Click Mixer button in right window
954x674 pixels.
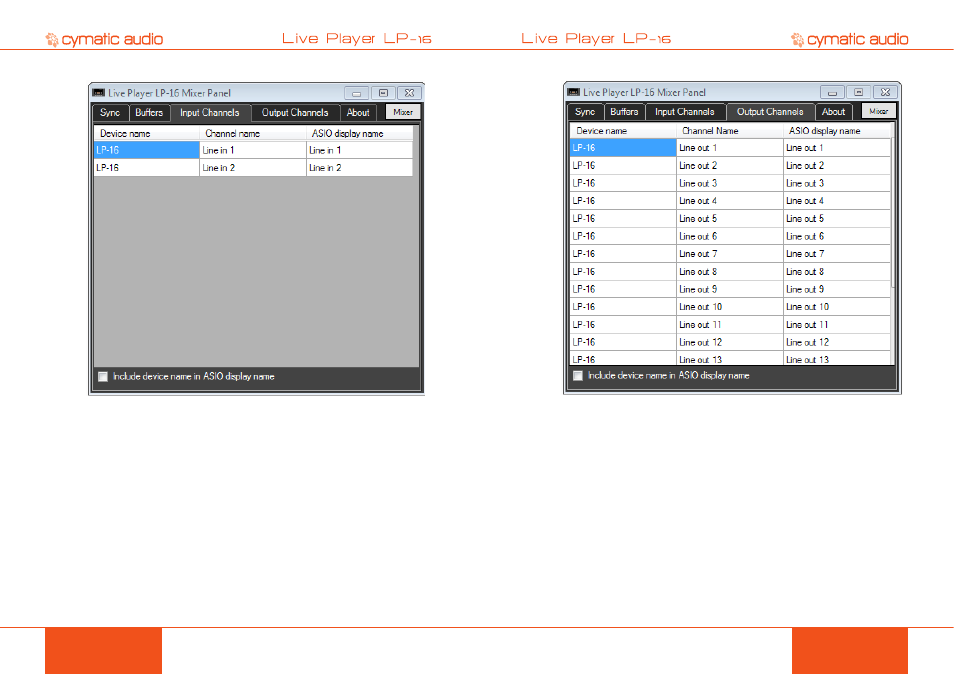click(879, 112)
